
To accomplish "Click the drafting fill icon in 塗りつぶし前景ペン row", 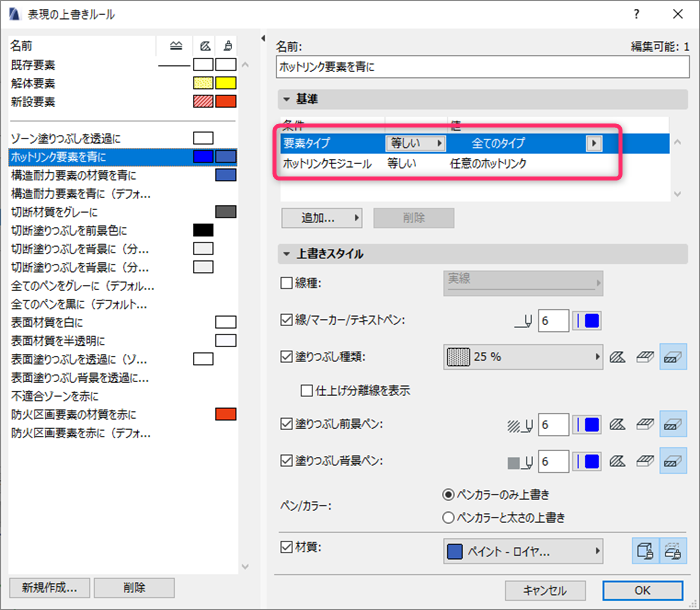I will [x=645, y=424].
